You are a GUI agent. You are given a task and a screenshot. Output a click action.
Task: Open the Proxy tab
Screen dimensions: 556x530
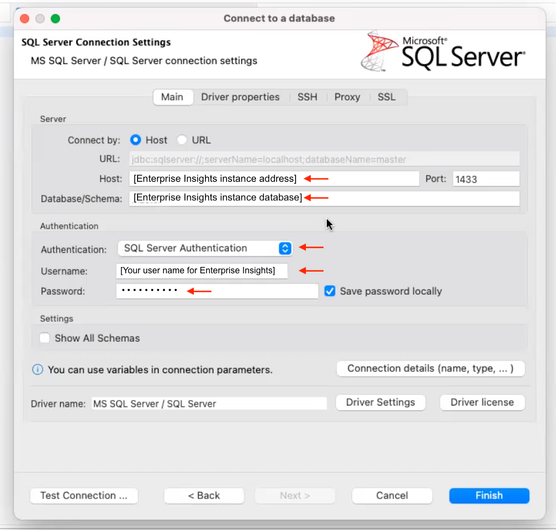347,97
